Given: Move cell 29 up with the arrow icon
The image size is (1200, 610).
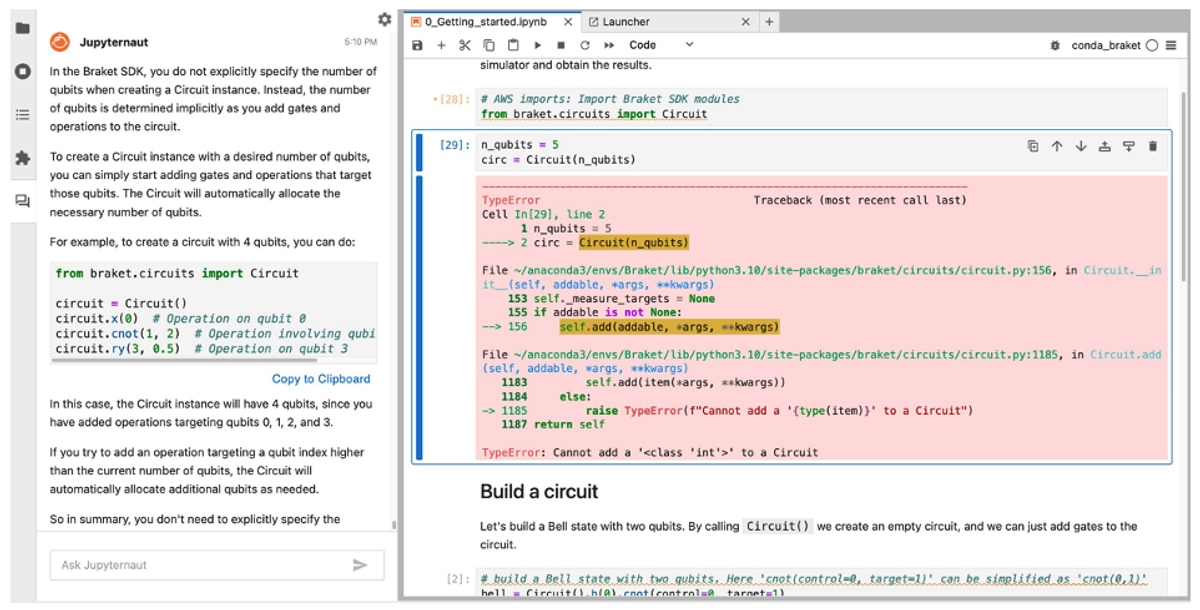Looking at the screenshot, I should click(1057, 146).
